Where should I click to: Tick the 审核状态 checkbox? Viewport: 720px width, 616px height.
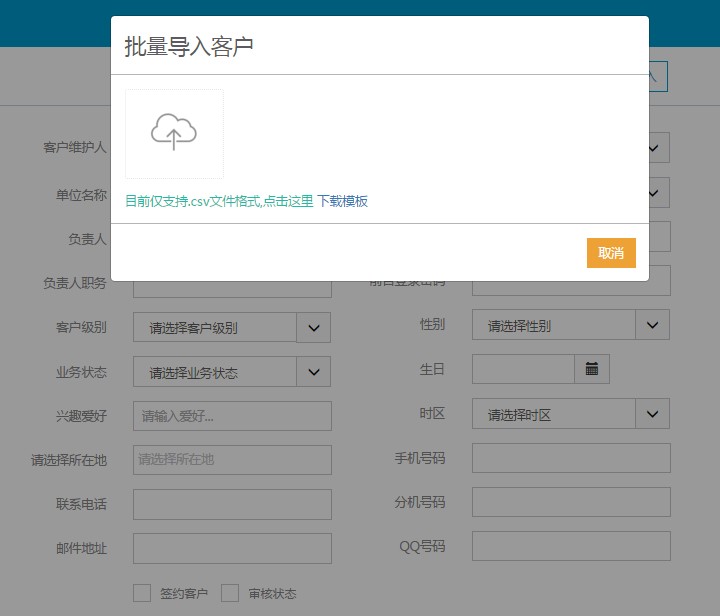coord(230,593)
